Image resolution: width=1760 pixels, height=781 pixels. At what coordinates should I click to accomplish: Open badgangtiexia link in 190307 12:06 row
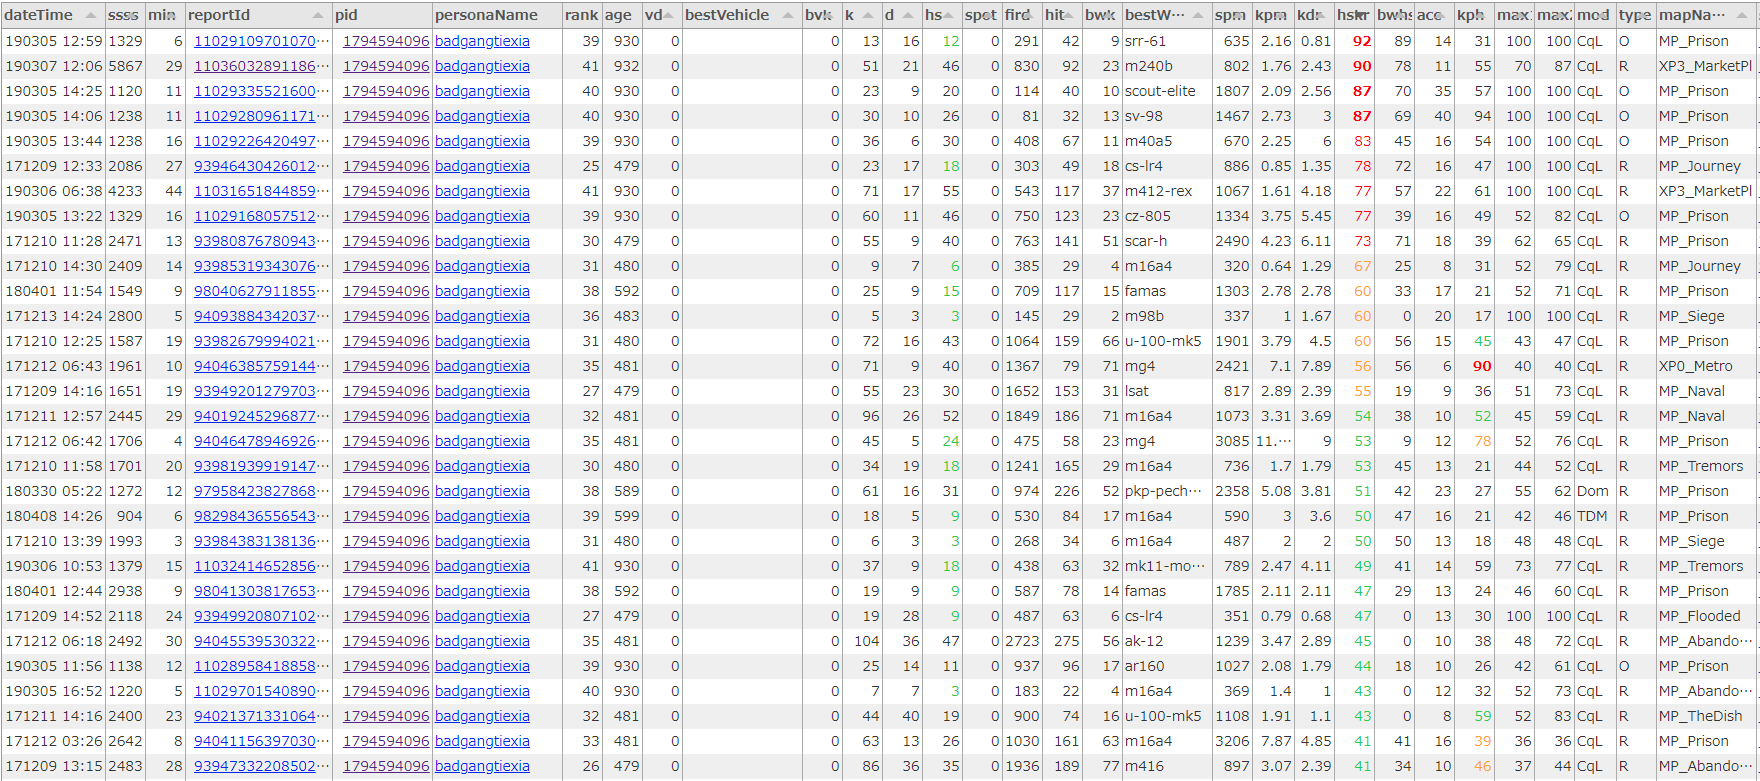(x=482, y=66)
